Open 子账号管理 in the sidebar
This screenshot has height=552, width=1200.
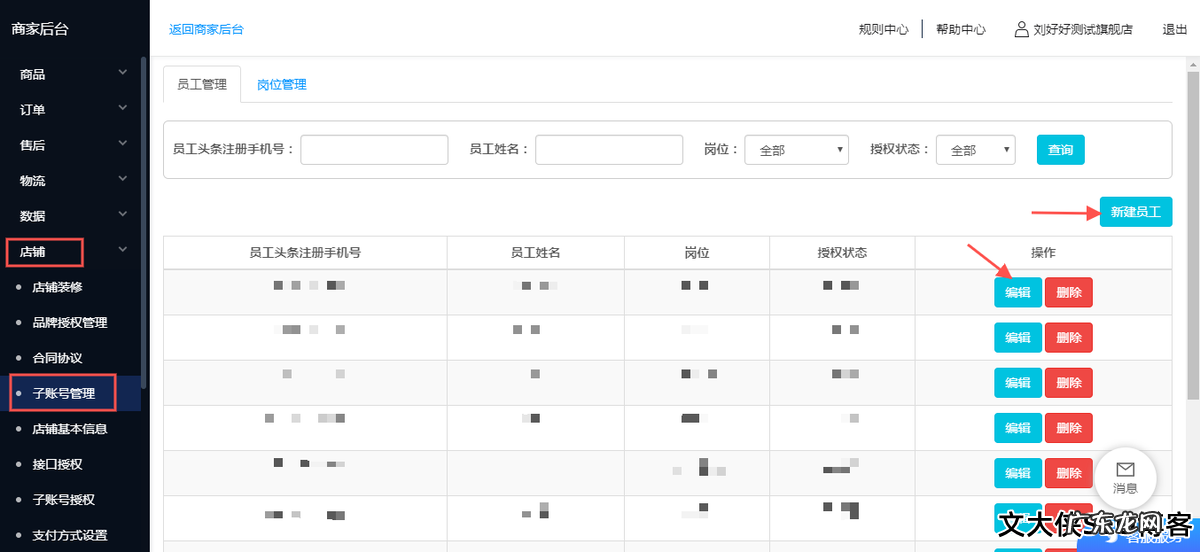click(x=63, y=394)
